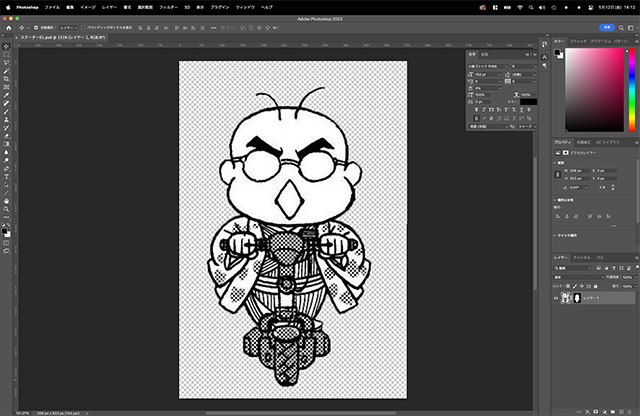Screen dimensions: 640x416
Task: Click the blue share button
Action: click(609, 29)
